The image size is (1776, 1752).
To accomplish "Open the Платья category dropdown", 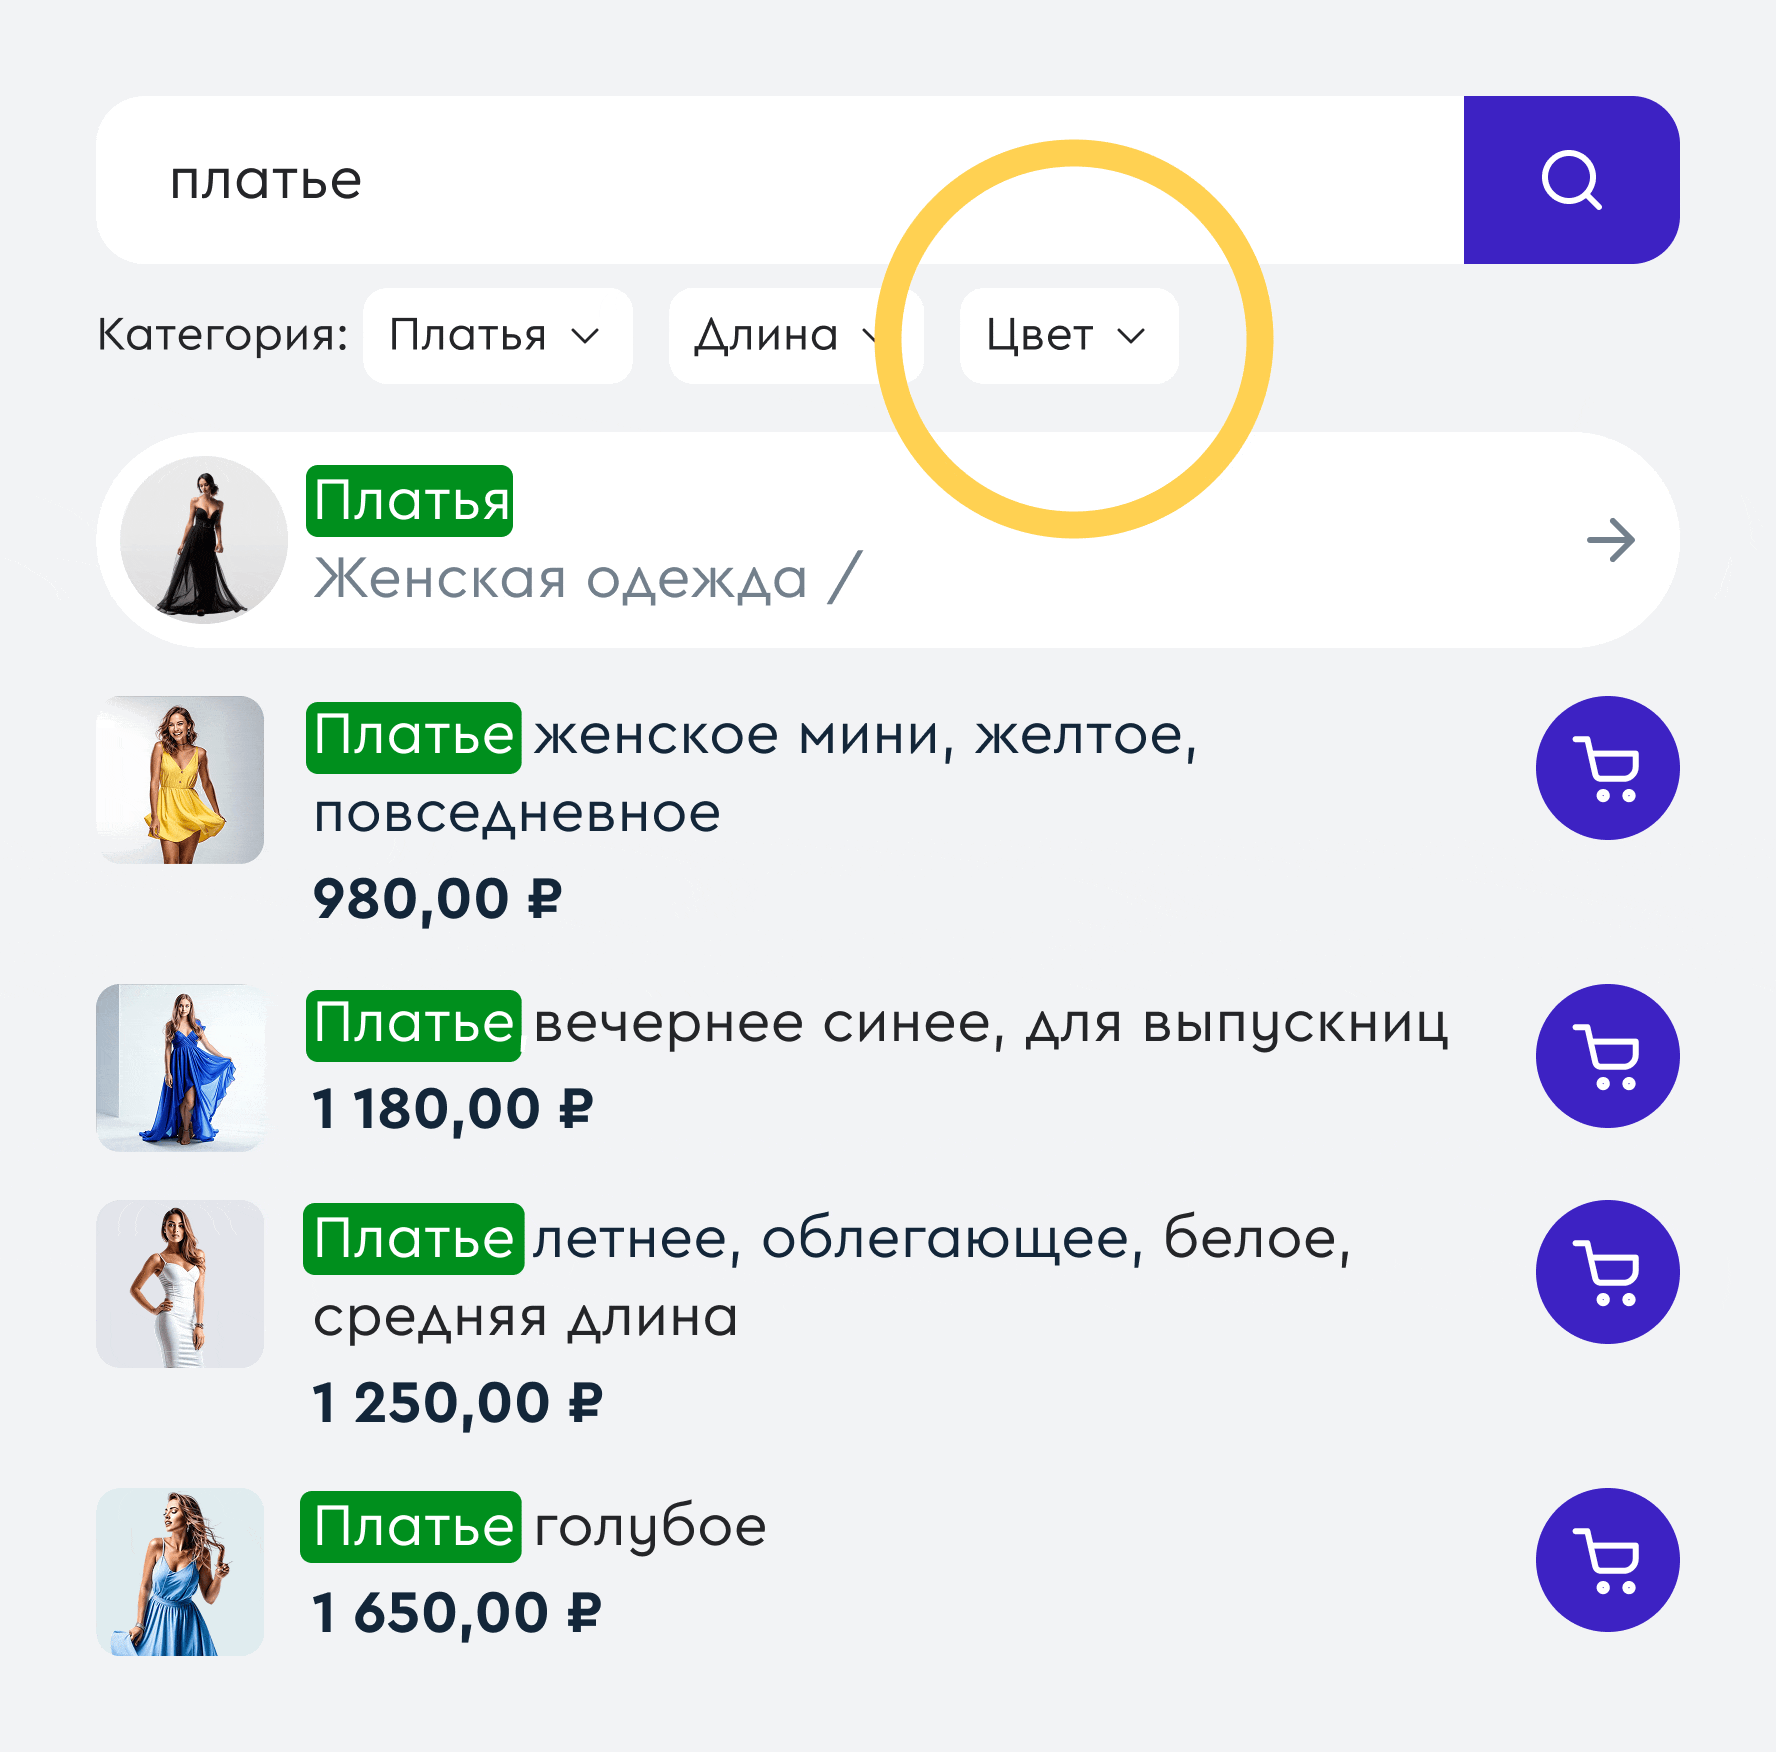I will pos(497,336).
